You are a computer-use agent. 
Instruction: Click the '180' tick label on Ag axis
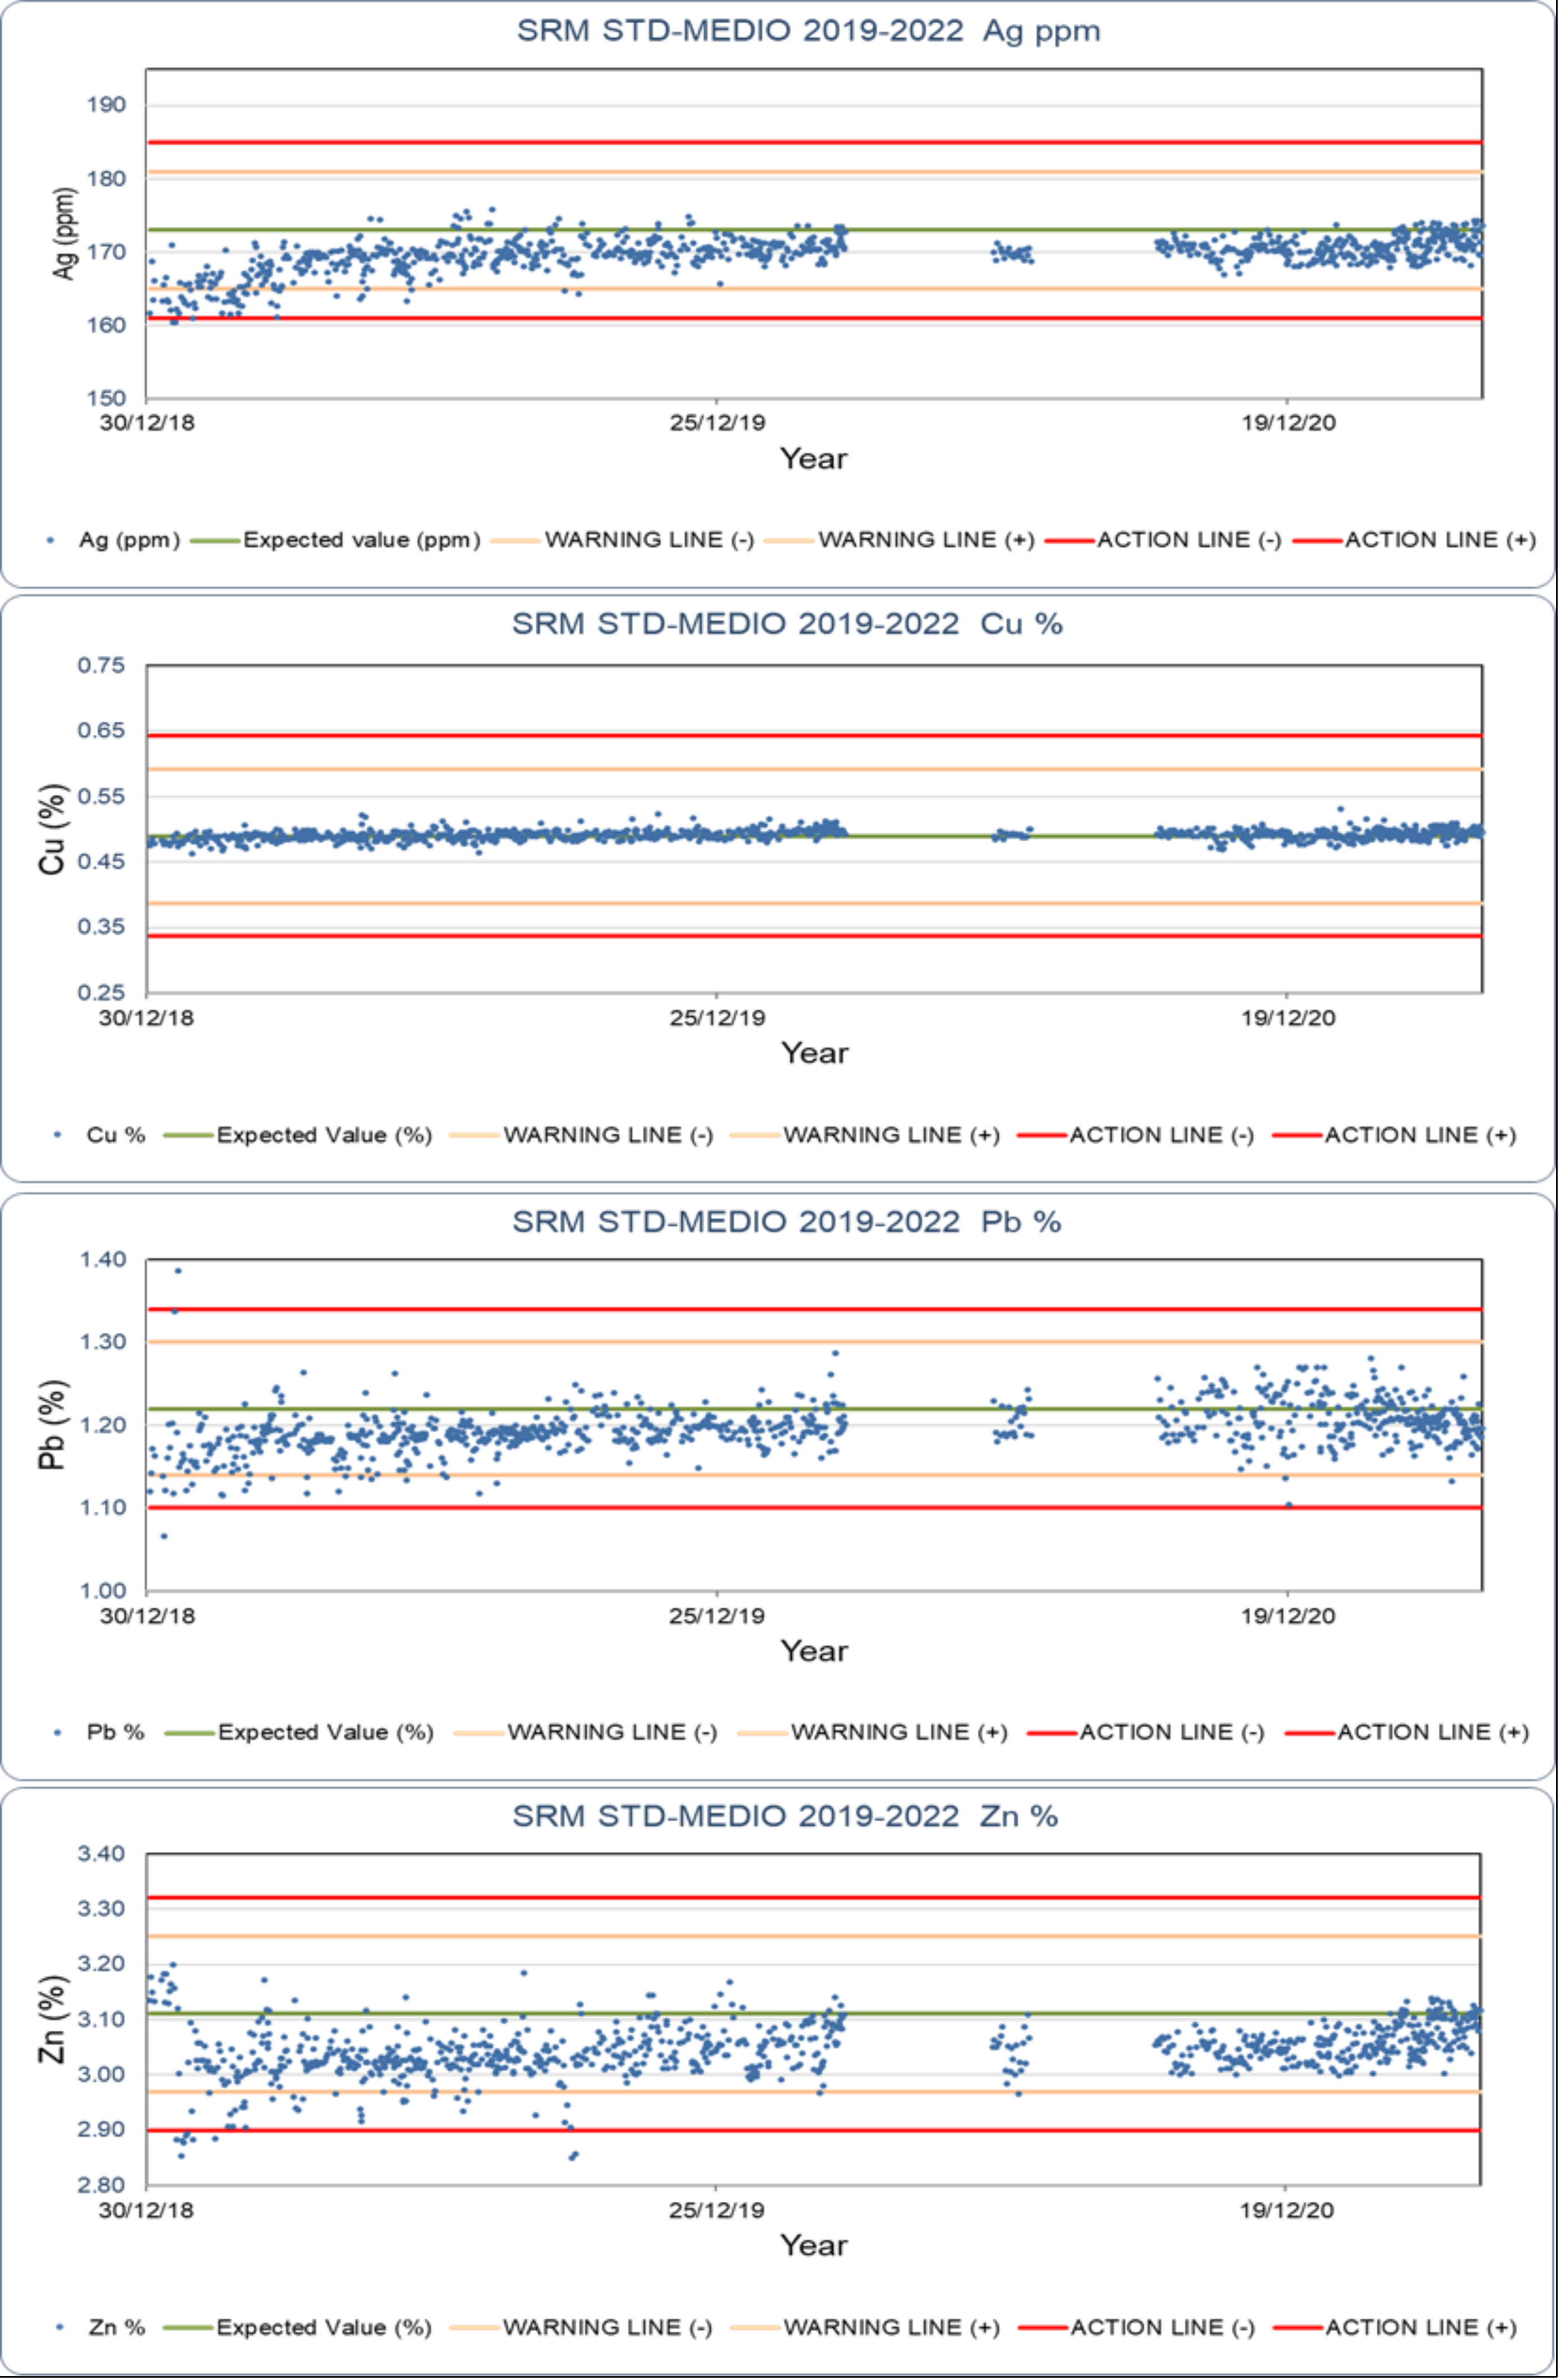pyautogui.click(x=106, y=179)
